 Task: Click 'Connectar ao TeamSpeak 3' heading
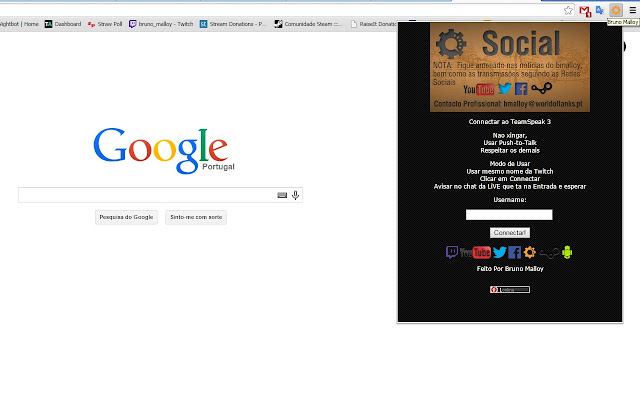click(510, 122)
